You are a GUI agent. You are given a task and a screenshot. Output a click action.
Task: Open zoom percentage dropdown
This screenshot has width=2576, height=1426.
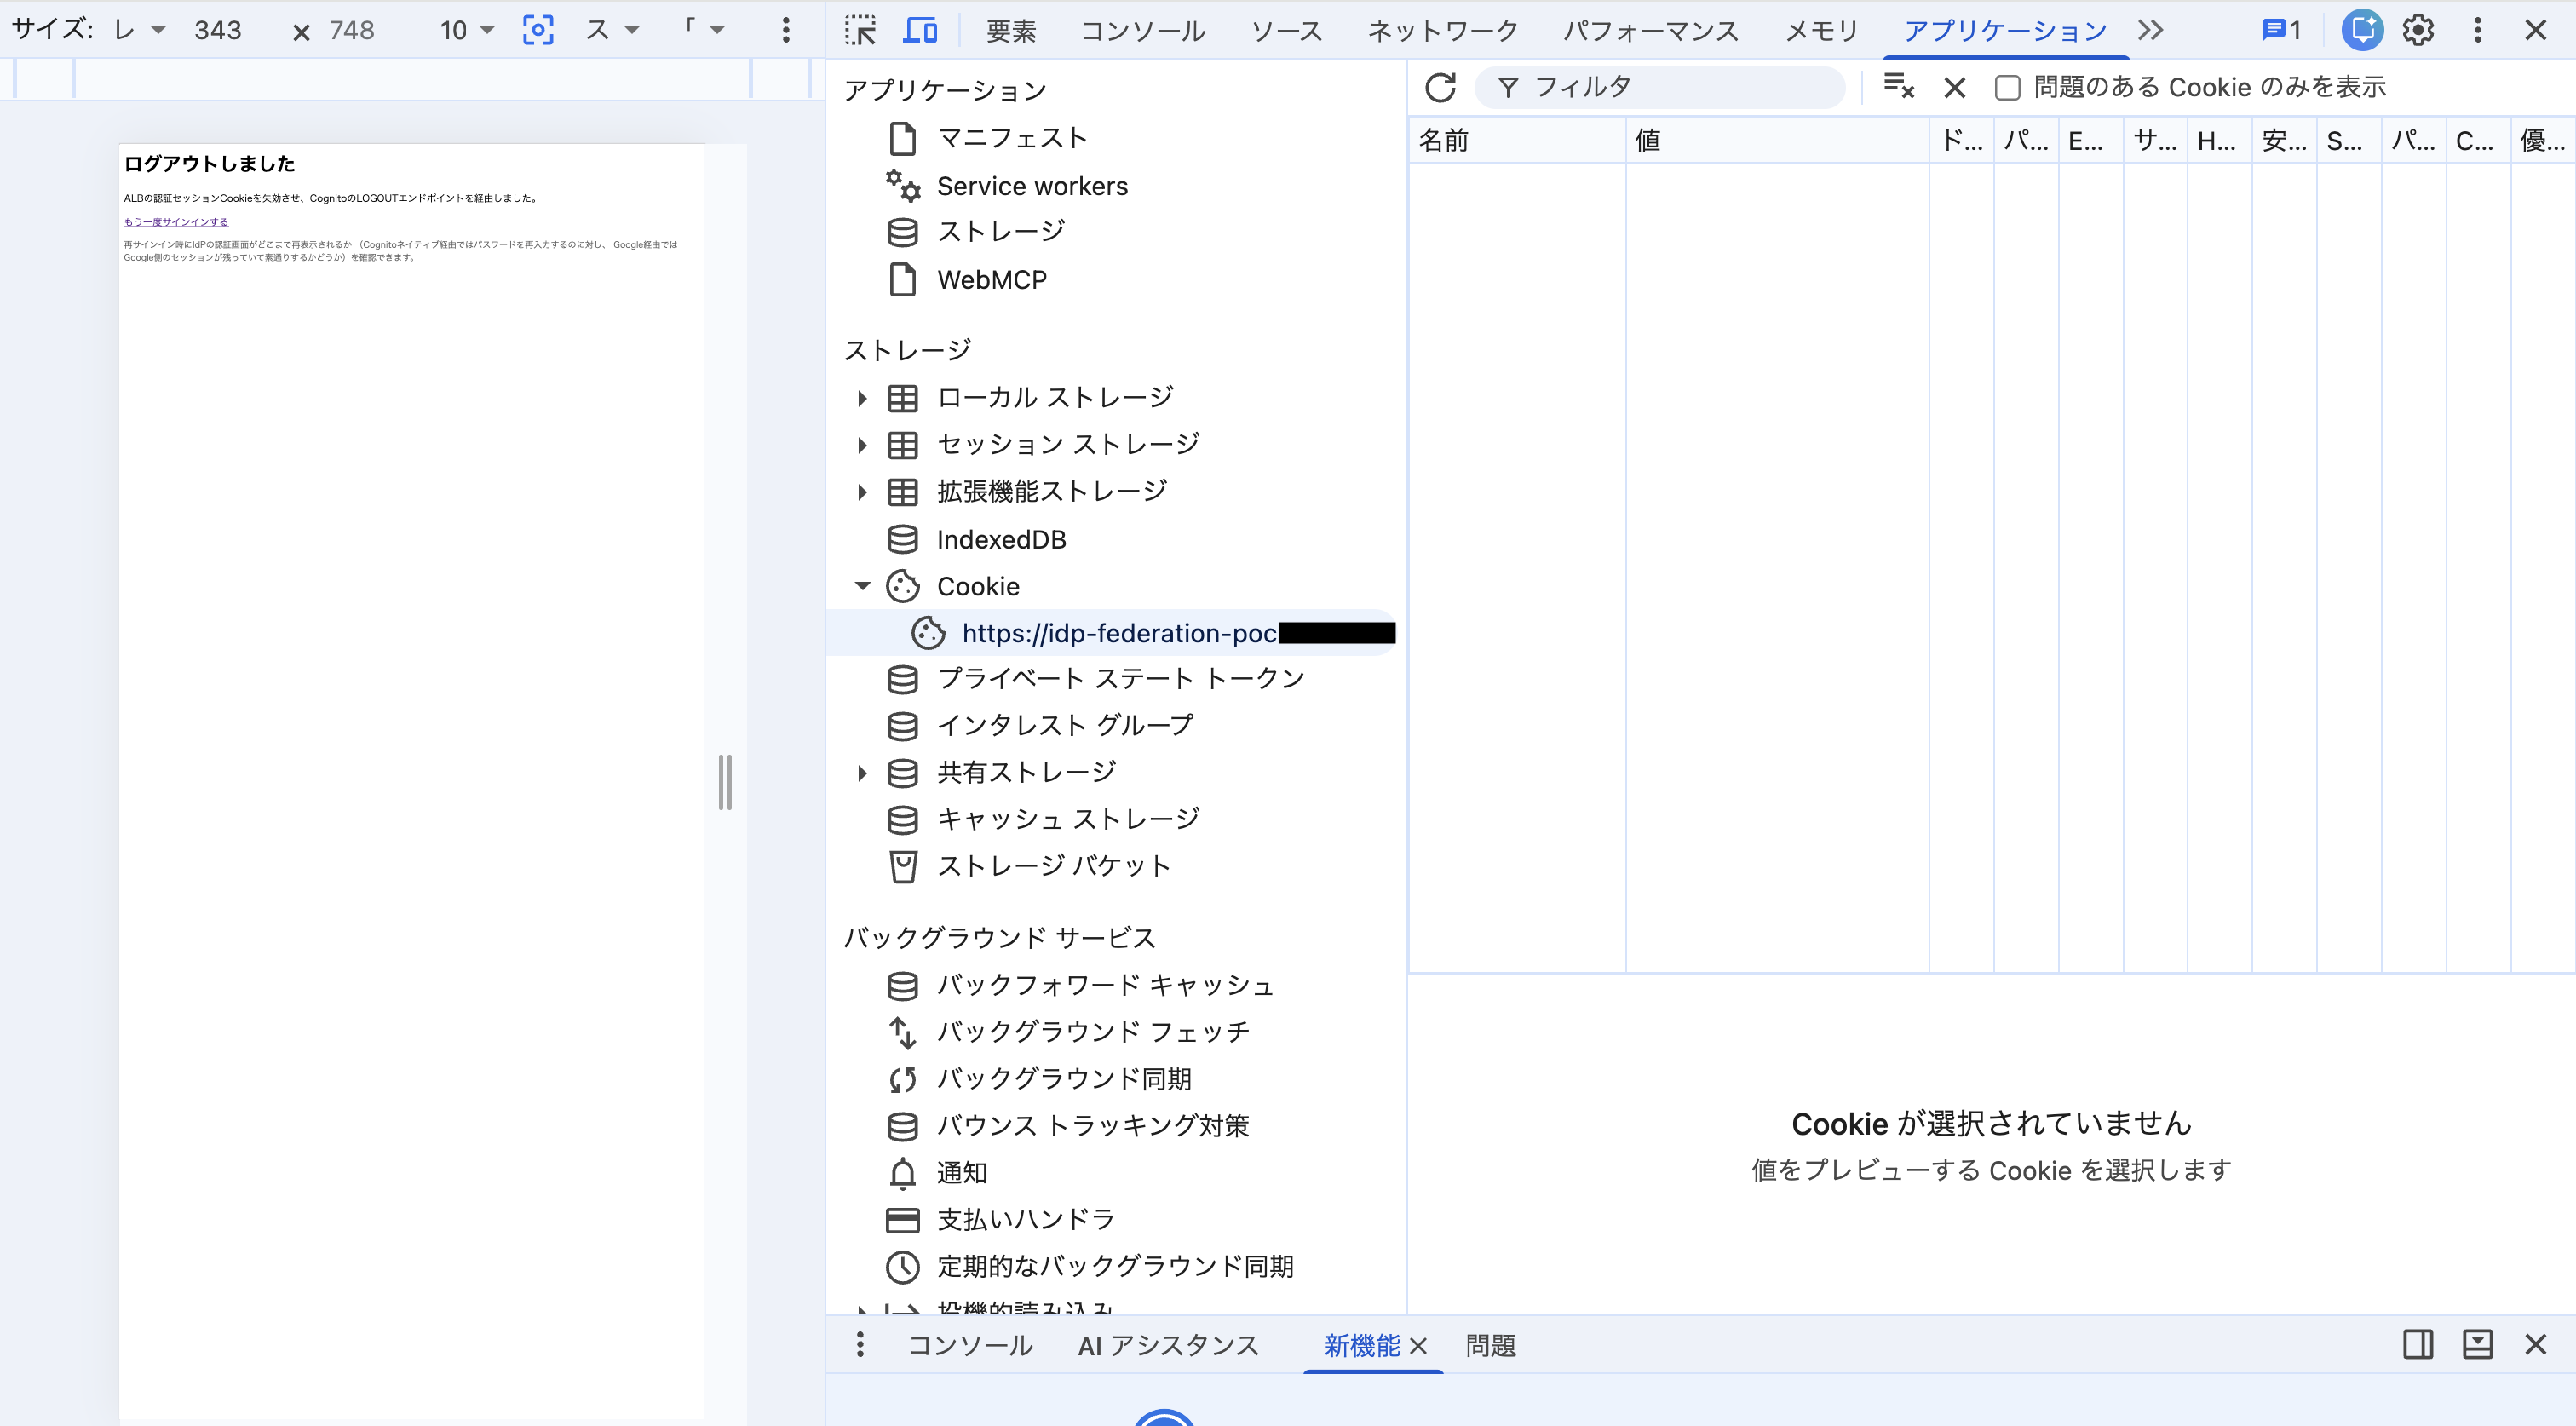click(x=467, y=30)
